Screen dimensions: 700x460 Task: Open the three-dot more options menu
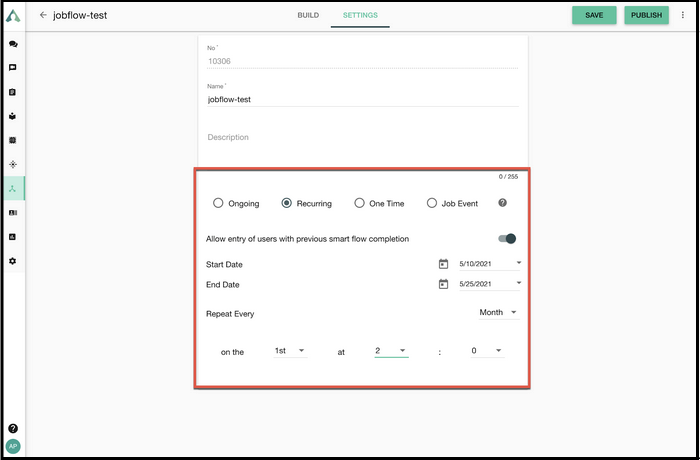pos(683,15)
